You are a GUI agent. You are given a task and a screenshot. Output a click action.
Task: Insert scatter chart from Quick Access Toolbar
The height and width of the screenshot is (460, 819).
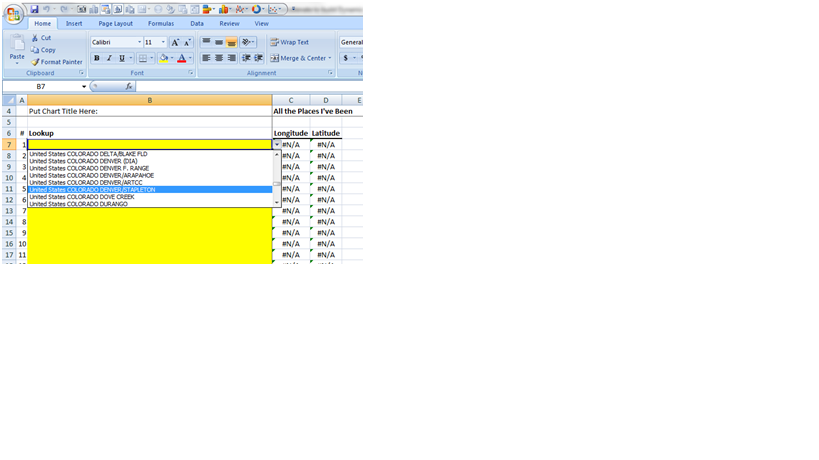272,9
